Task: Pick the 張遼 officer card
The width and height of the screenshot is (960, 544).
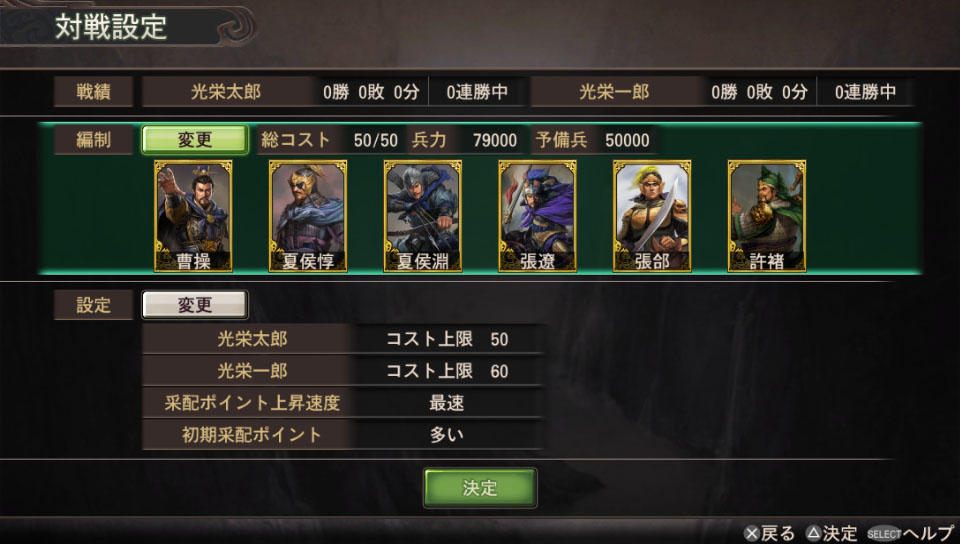Action: coord(538,216)
